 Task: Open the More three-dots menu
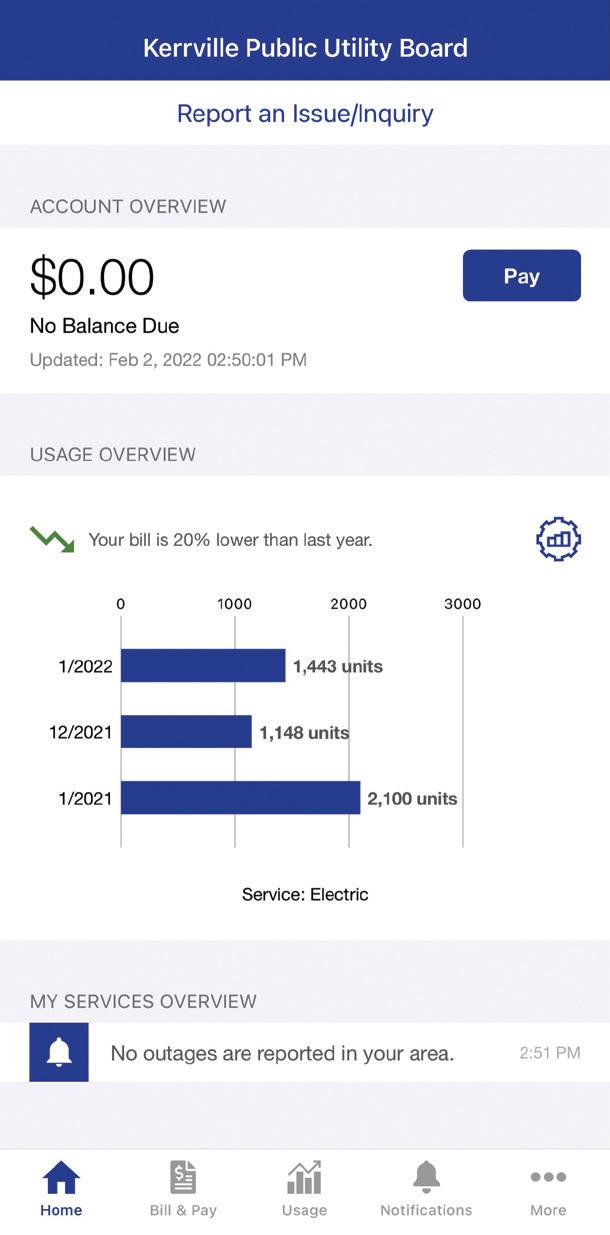(548, 1178)
